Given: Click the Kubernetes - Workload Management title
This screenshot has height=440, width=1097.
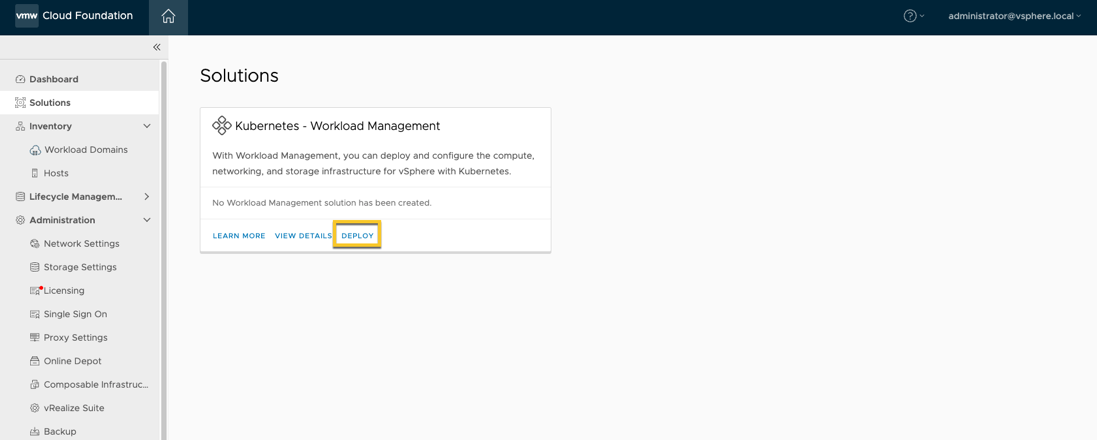Looking at the screenshot, I should coord(337,126).
